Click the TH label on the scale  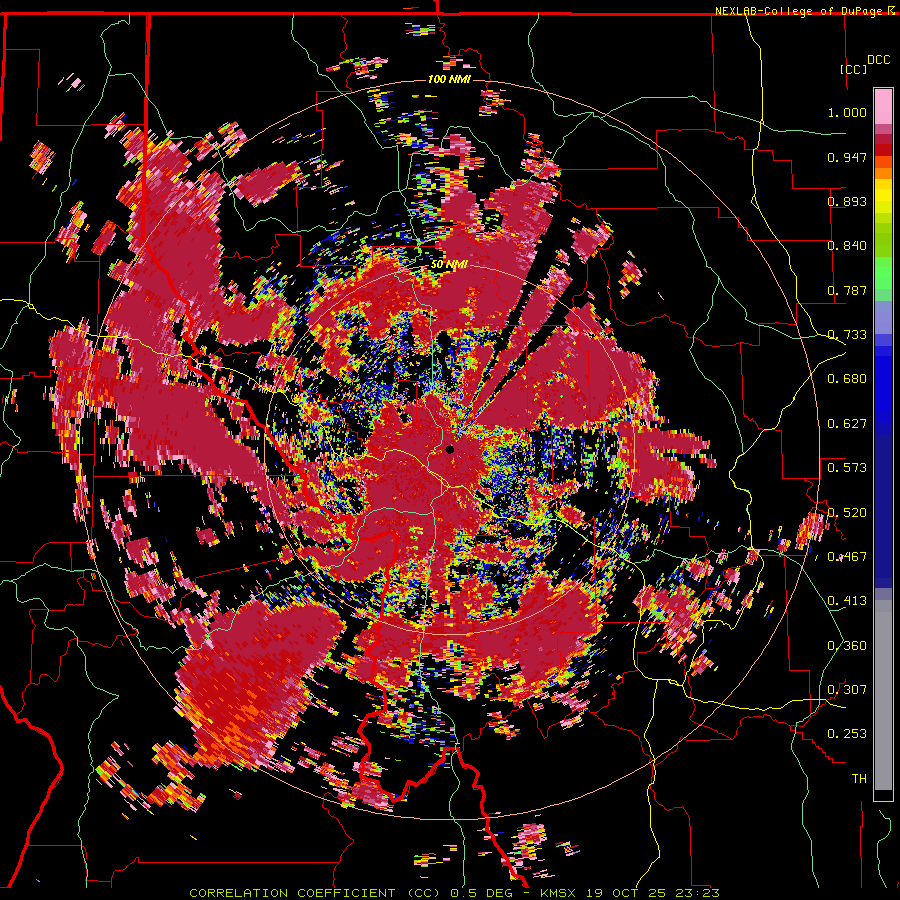(x=859, y=779)
